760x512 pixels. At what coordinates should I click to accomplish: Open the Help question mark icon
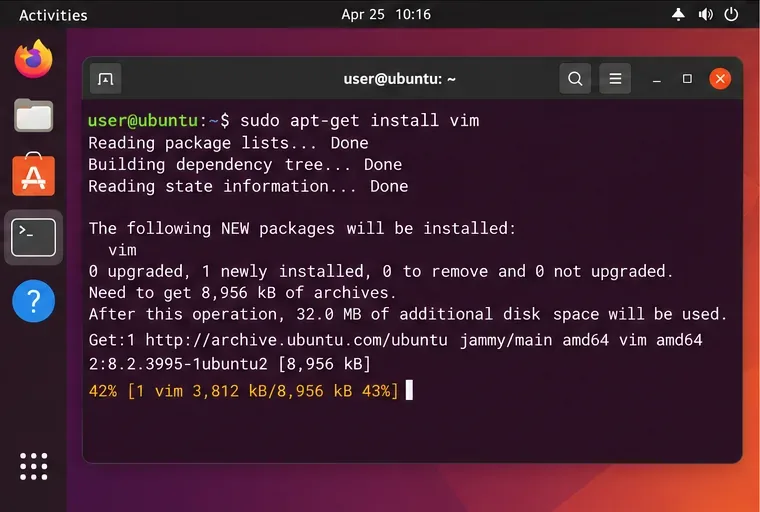tap(33, 301)
